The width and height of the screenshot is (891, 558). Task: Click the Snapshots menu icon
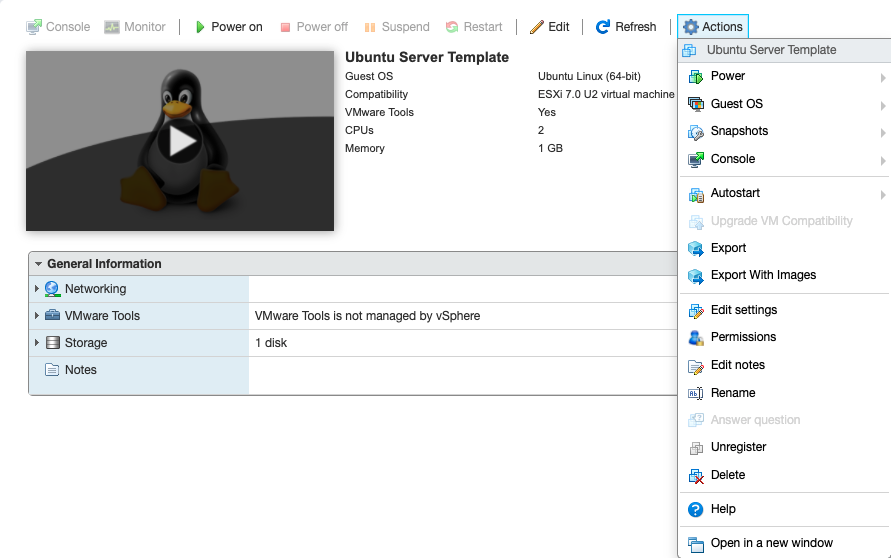(696, 132)
